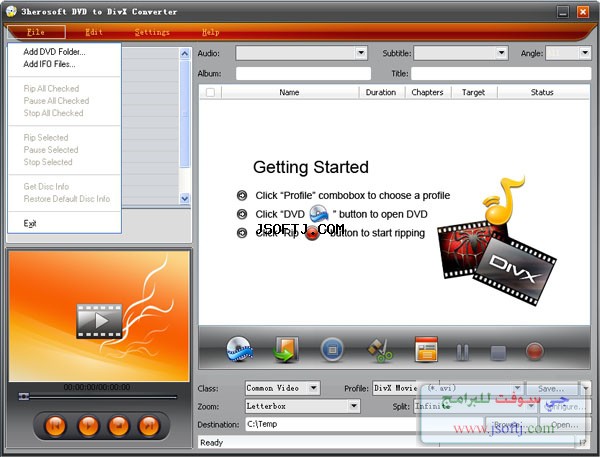The image size is (600, 457).
Task: Click the Save... profile button
Action: [x=552, y=388]
